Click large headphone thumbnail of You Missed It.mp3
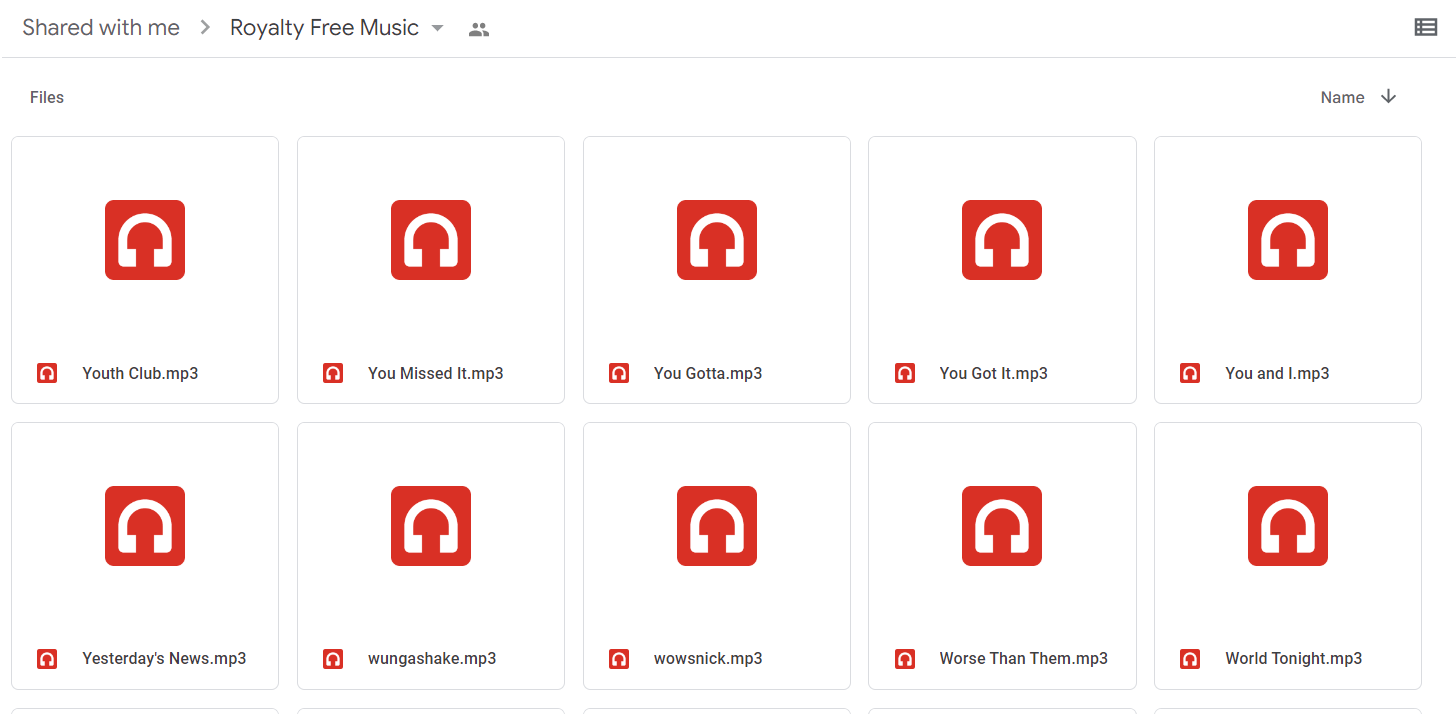The height and width of the screenshot is (714, 1456). 431,240
